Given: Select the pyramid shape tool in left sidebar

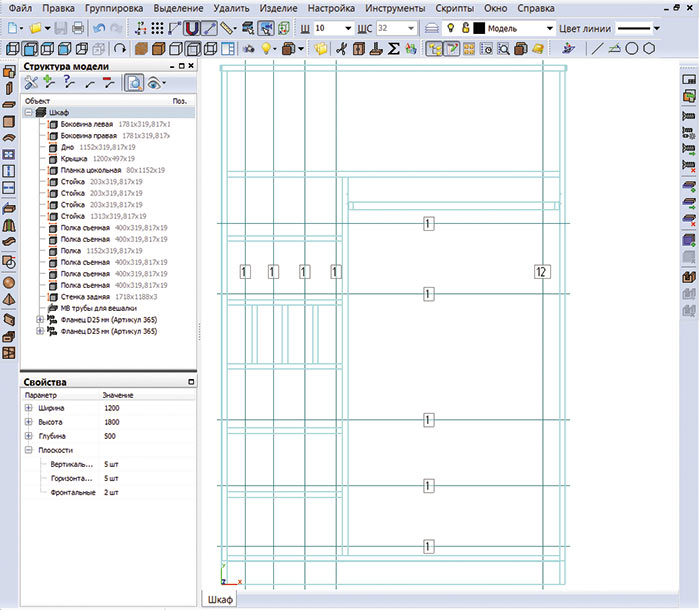Looking at the screenshot, I should tap(9, 298).
